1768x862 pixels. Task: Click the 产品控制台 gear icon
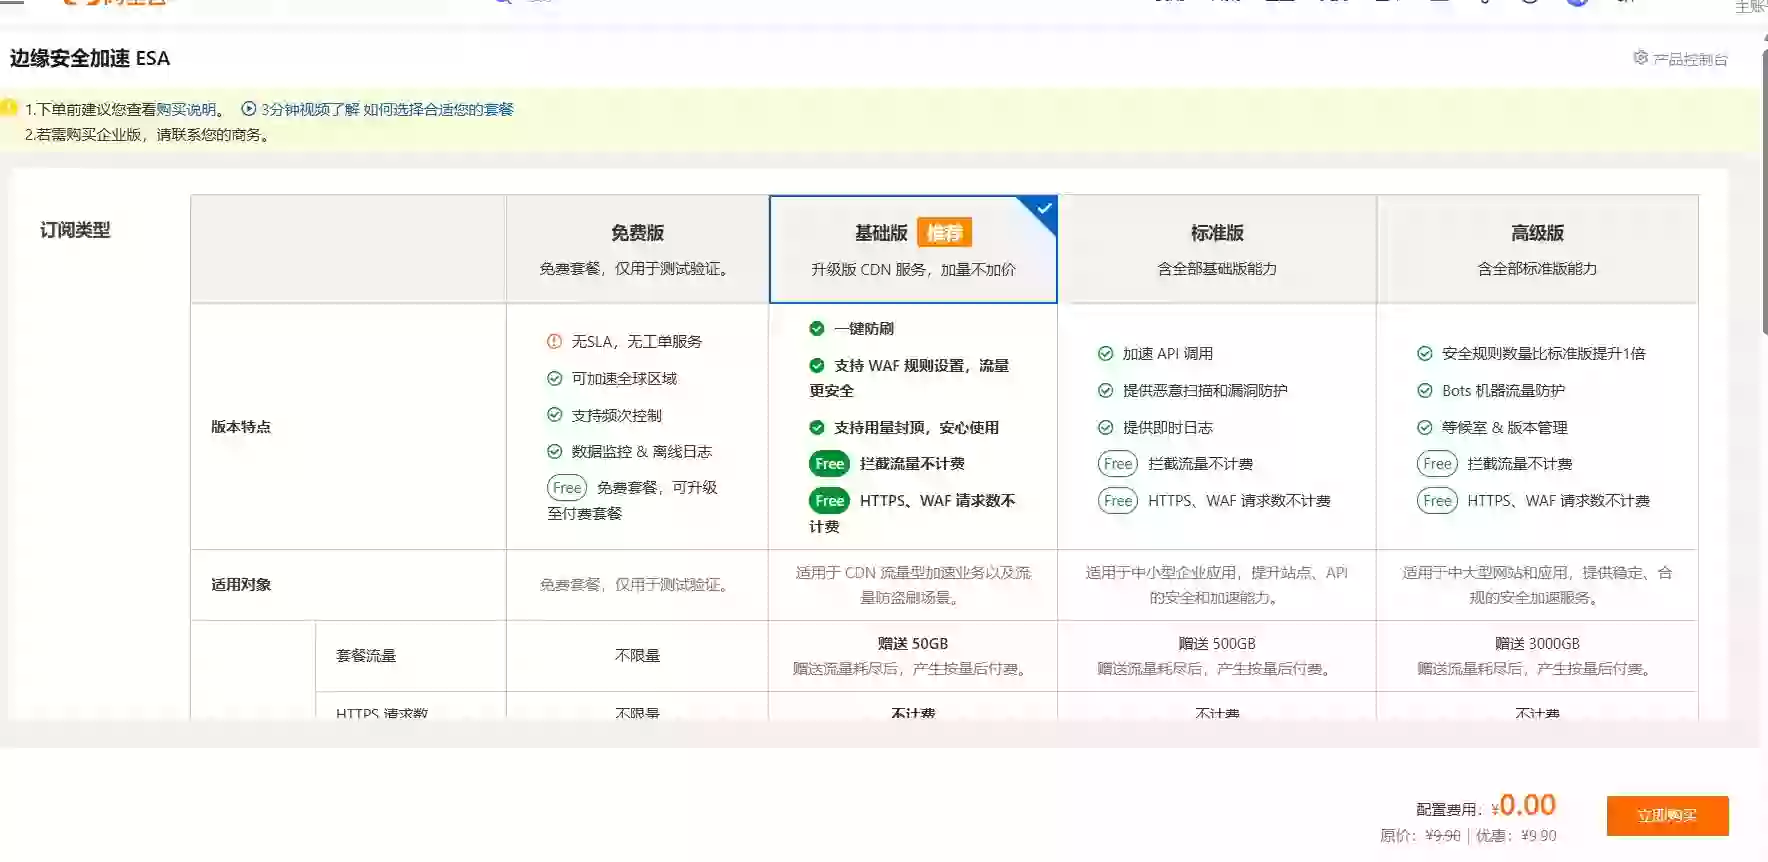[x=1640, y=58]
